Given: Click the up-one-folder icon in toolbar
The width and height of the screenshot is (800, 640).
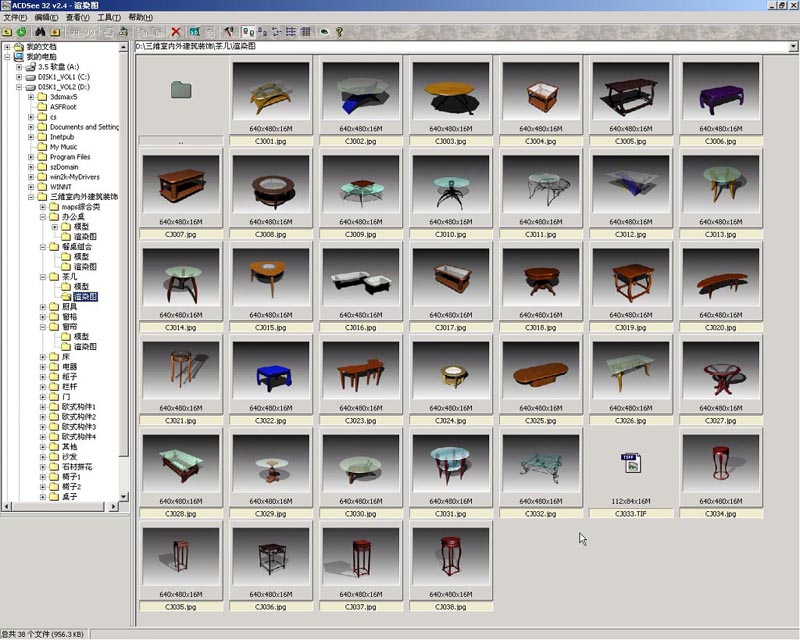Looking at the screenshot, I should point(8,32).
